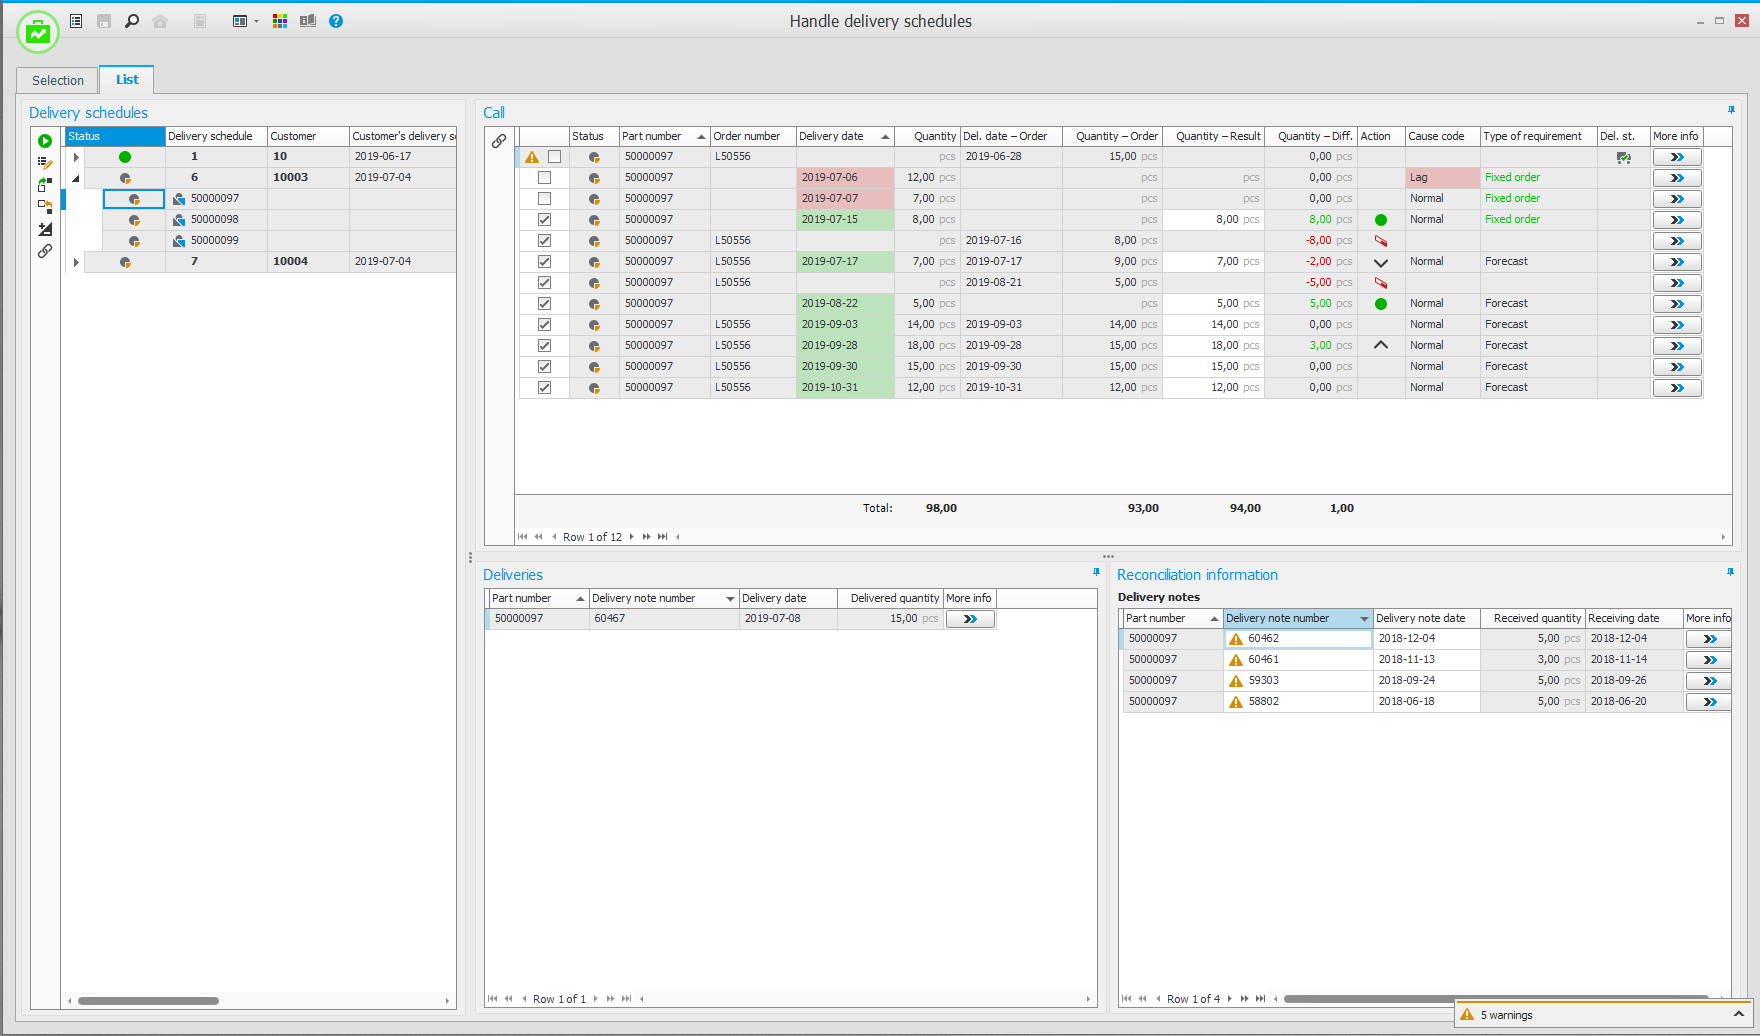Uncheck the row with delivery date 2019-10-31
Screen dimensions: 1760x1036
pos(544,388)
